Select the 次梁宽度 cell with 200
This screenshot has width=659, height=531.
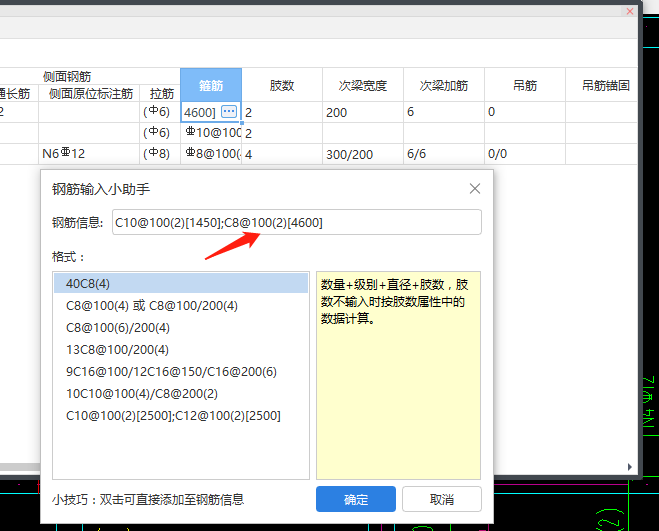click(363, 112)
